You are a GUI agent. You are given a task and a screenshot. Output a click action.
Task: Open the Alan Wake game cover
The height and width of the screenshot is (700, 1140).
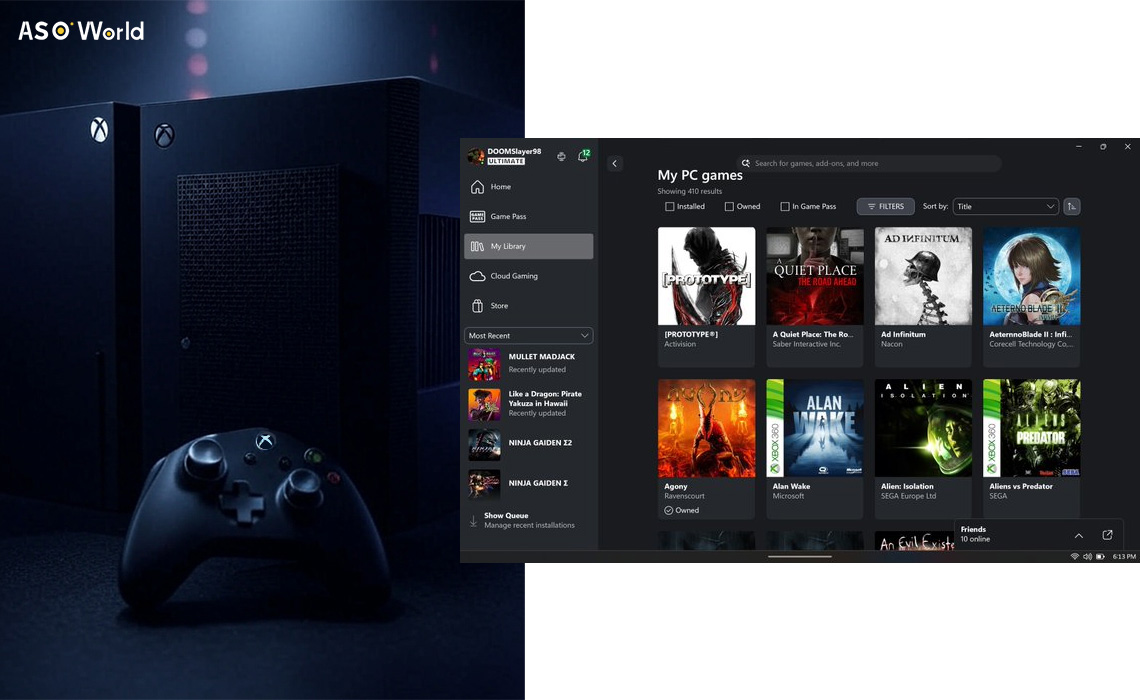815,428
